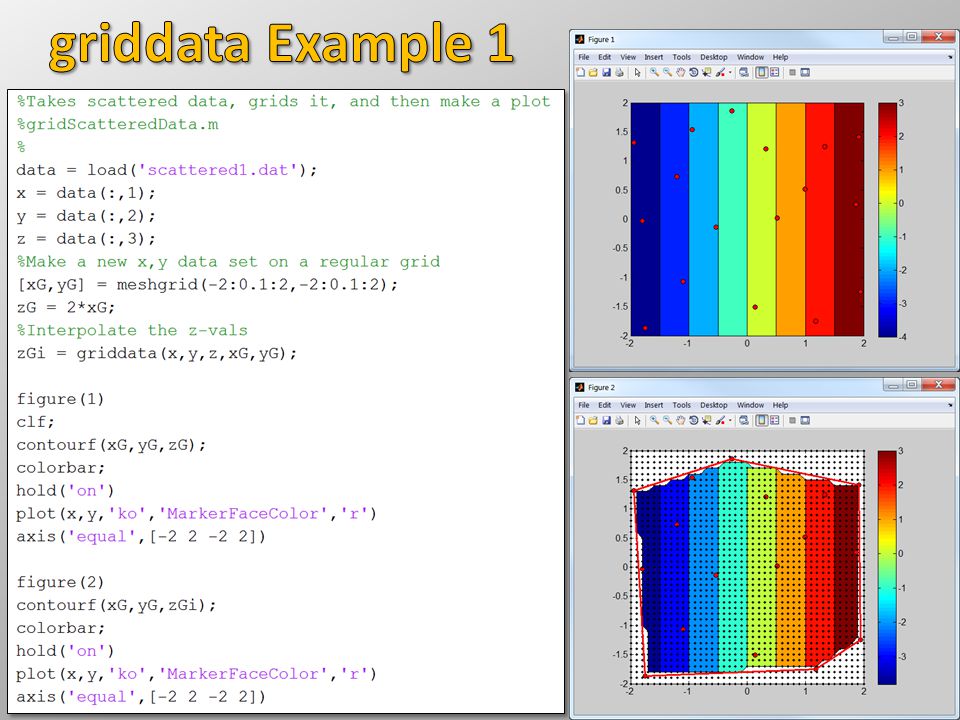The height and width of the screenshot is (720, 960).
Task: Print Figure 1 with the printer icon
Action: click(x=619, y=72)
